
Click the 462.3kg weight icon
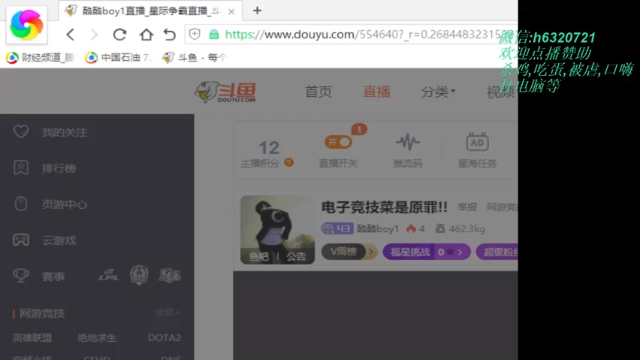(440, 229)
